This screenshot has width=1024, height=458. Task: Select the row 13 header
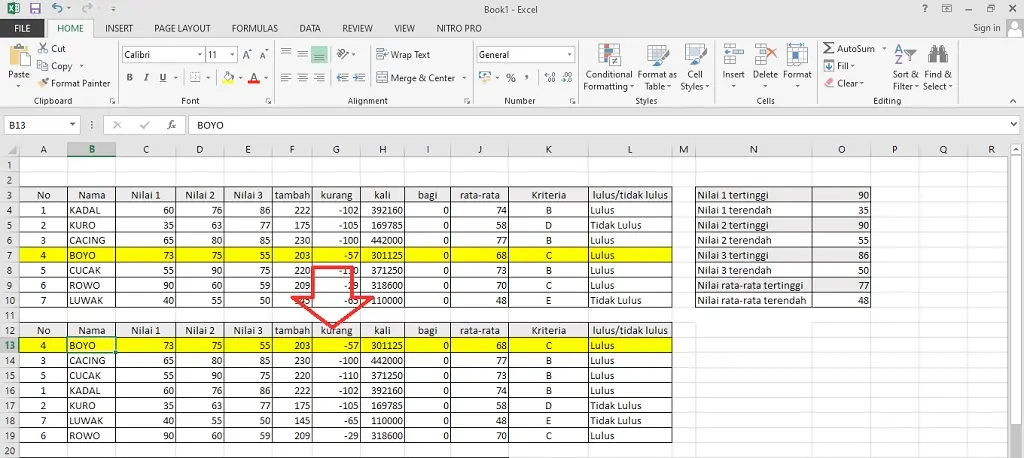pos(9,345)
